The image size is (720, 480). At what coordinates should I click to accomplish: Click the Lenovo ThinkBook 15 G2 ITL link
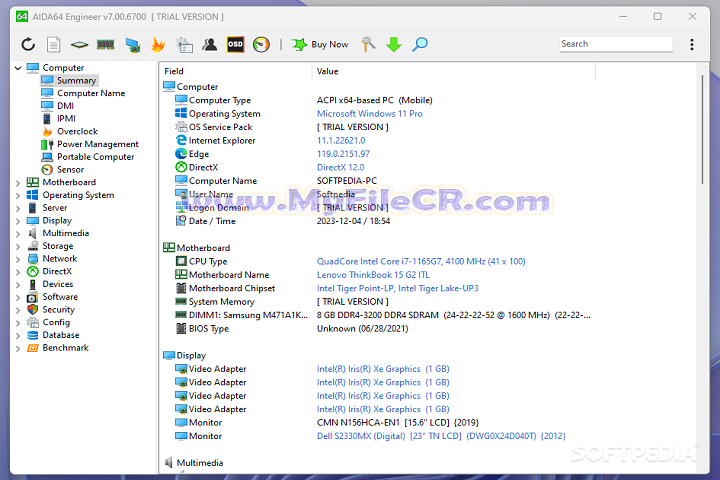[x=373, y=275]
